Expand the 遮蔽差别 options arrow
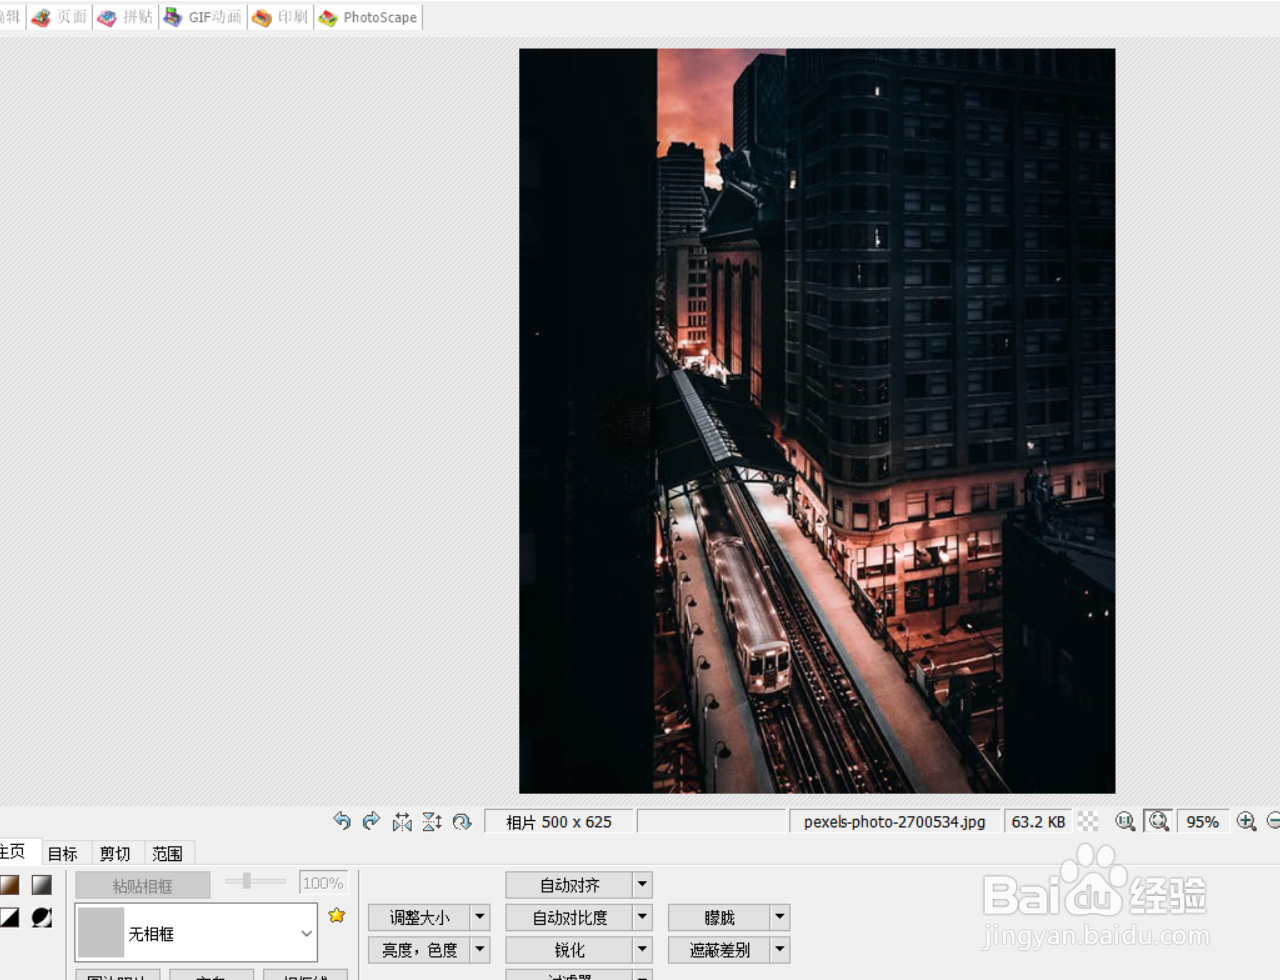Viewport: 1280px width, 980px height. click(780, 949)
